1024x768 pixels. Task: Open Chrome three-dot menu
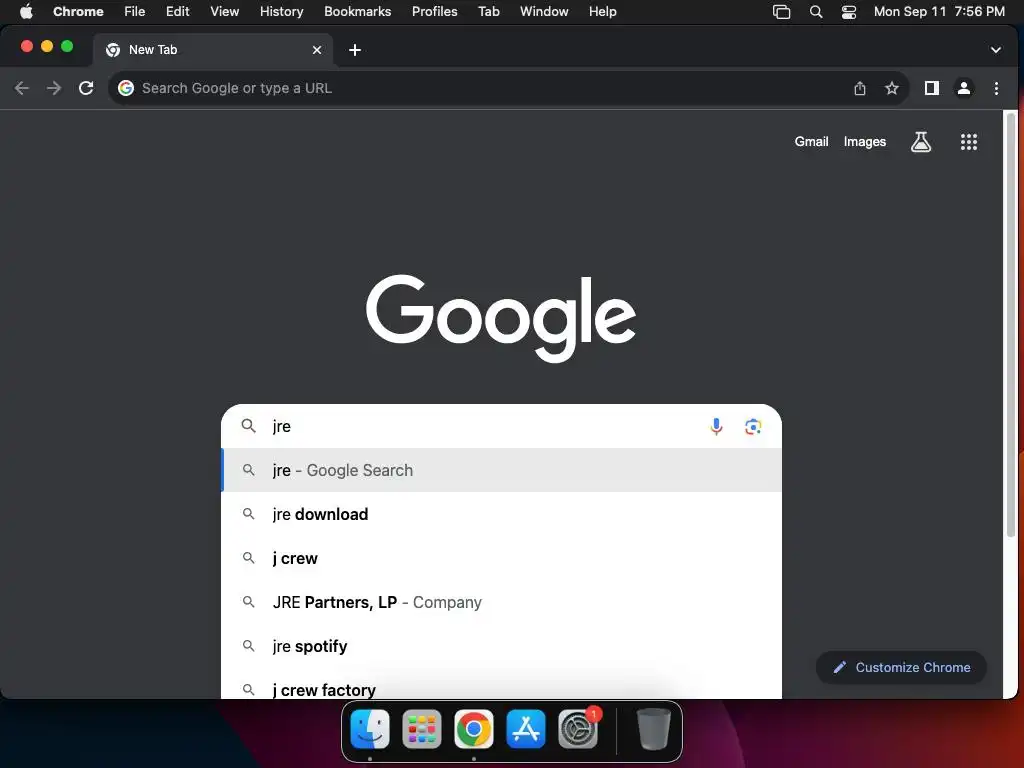[x=996, y=88]
